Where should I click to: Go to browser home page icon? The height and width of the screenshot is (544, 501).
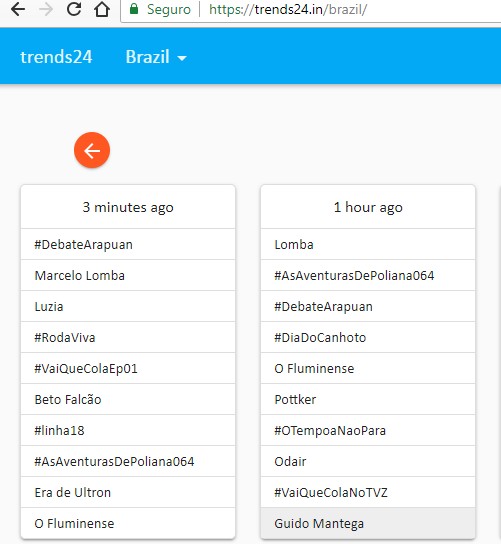point(102,9)
